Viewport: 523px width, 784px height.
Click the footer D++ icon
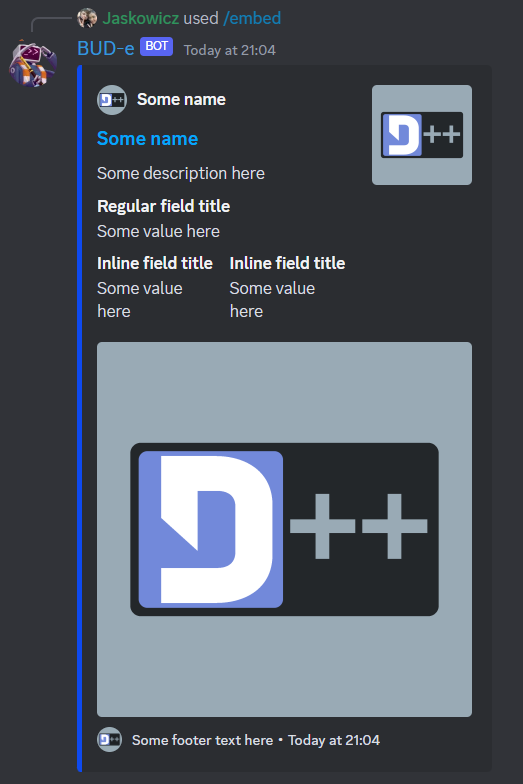(110, 740)
